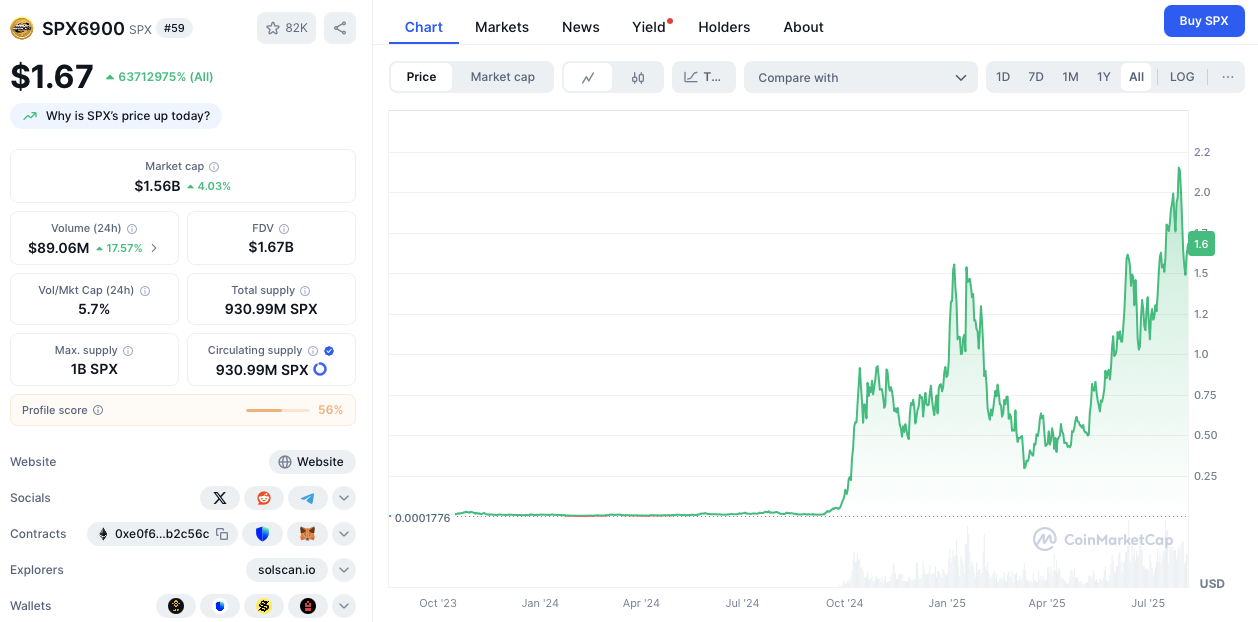Show Circulating supply info icon
1258x622 pixels.
click(313, 351)
